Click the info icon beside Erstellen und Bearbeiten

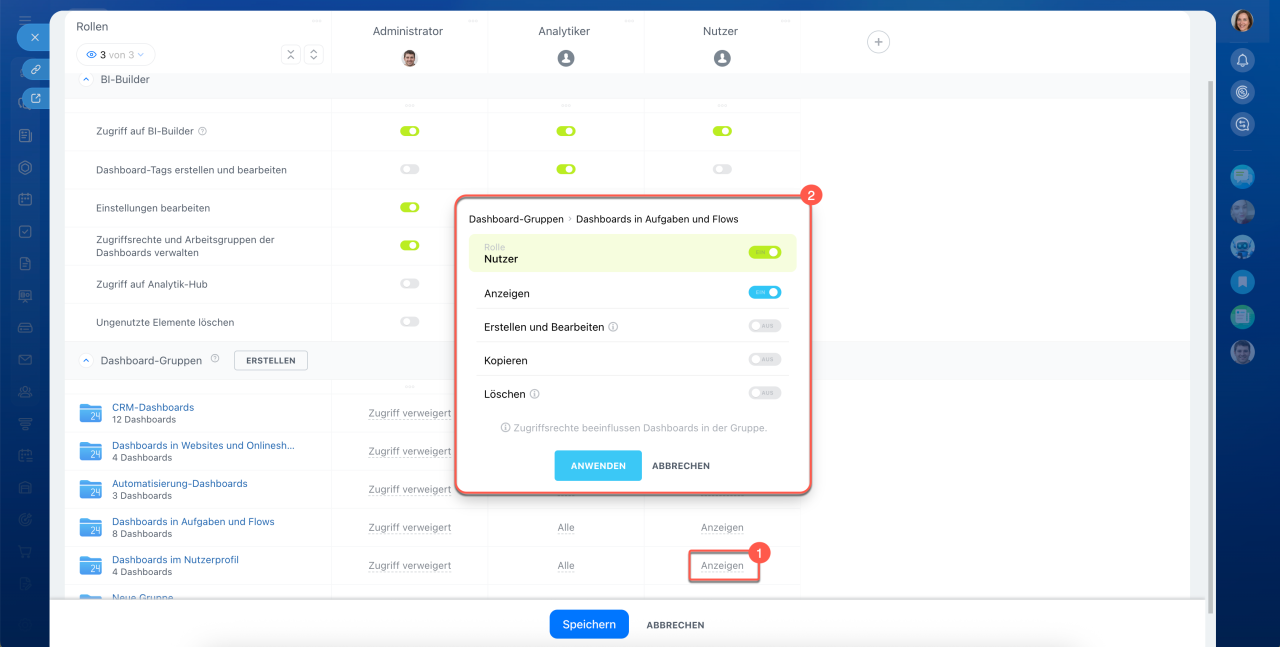613,327
